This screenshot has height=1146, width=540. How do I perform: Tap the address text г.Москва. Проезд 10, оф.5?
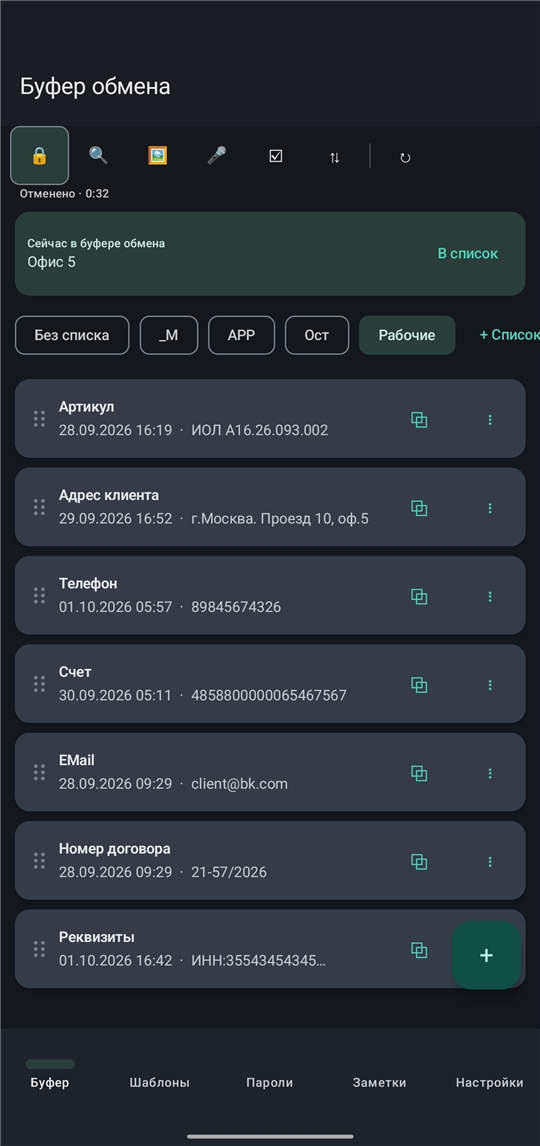click(x=280, y=519)
